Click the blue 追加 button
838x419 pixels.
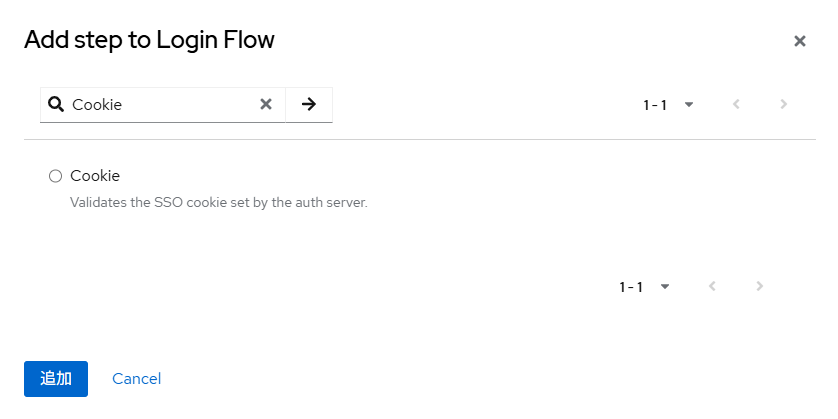[x=56, y=379]
